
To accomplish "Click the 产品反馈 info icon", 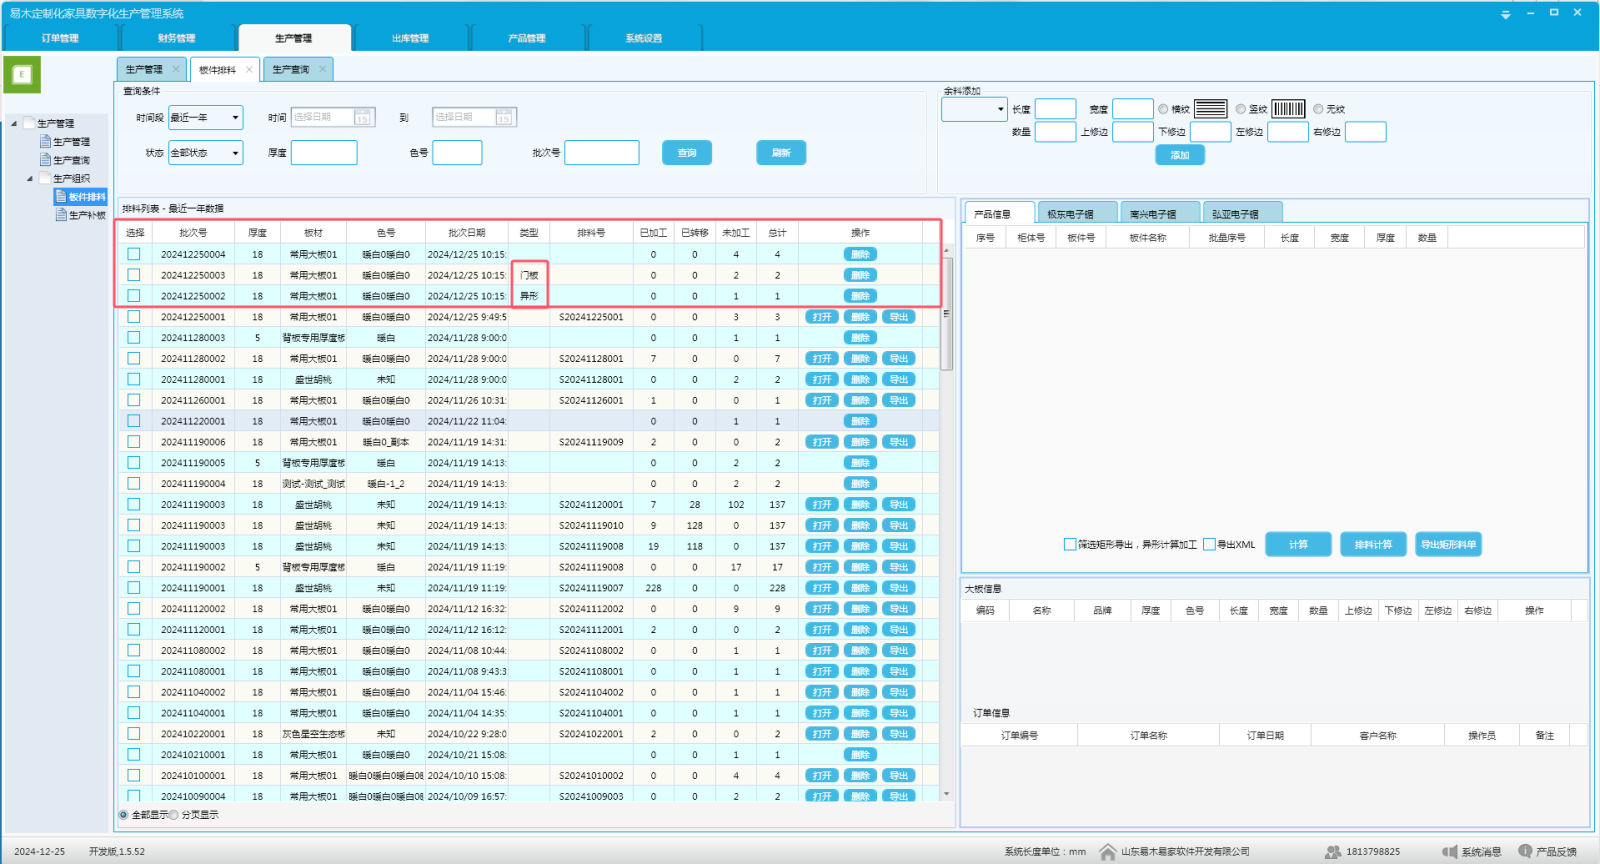I will 1525,851.
